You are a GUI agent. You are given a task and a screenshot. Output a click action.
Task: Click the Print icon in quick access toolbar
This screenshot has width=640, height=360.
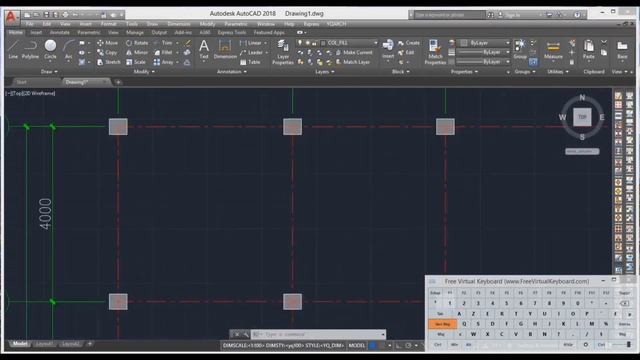(65, 15)
